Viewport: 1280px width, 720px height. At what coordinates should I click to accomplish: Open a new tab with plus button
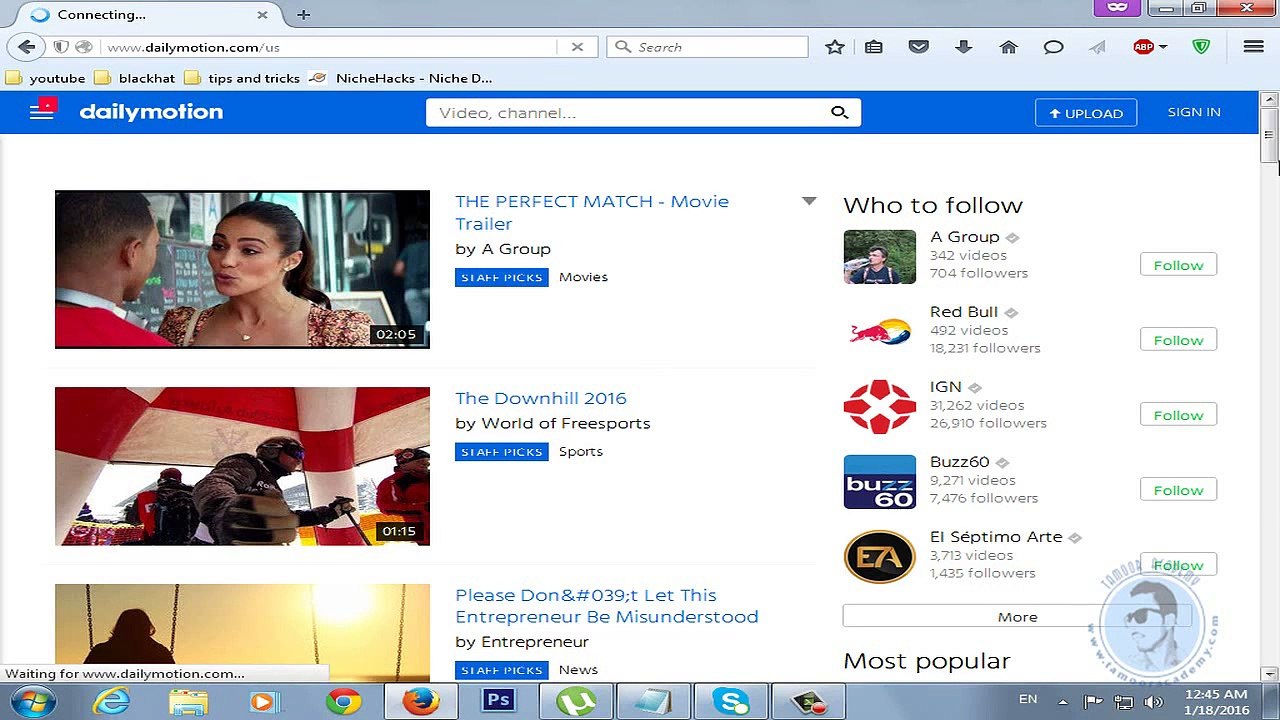click(303, 14)
